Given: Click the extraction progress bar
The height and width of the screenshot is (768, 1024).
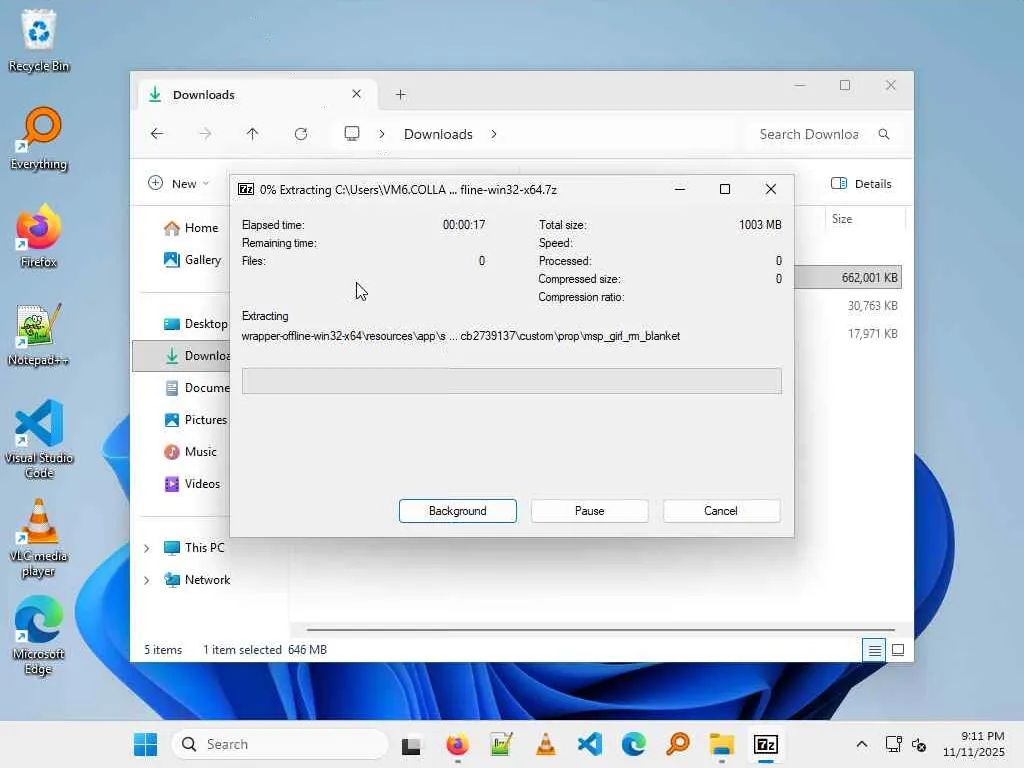Looking at the screenshot, I should click(x=511, y=381).
